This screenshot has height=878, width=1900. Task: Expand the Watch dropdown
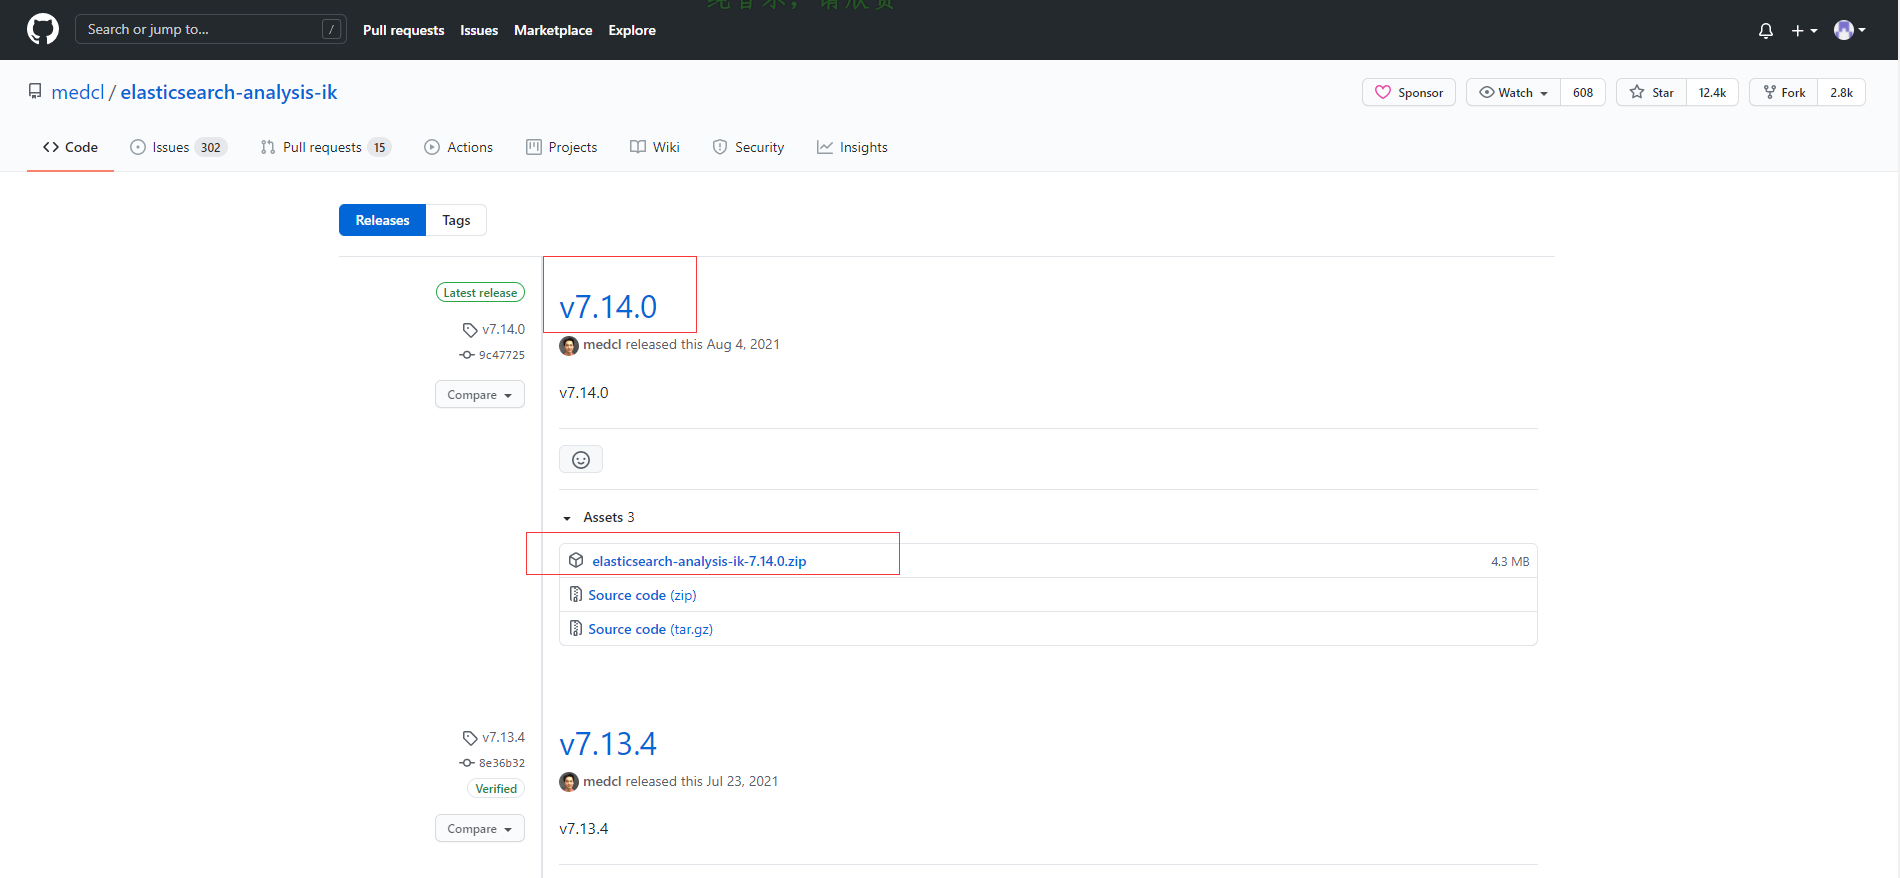point(1513,92)
